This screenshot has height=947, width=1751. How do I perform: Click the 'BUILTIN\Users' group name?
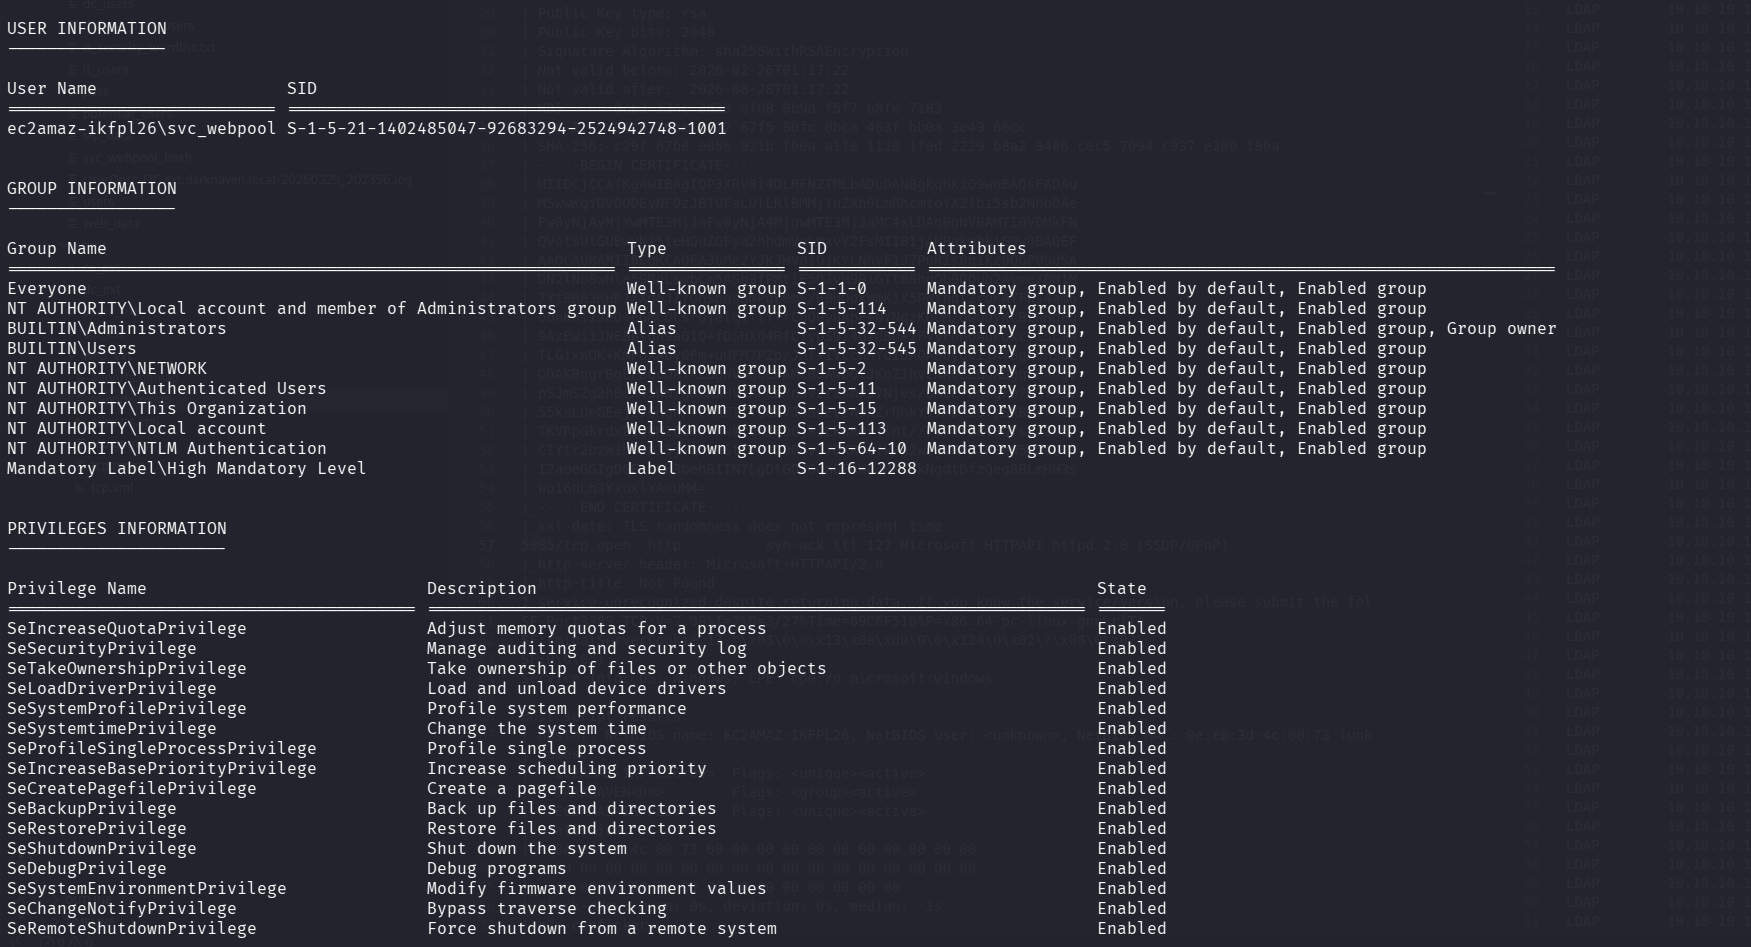tap(72, 348)
